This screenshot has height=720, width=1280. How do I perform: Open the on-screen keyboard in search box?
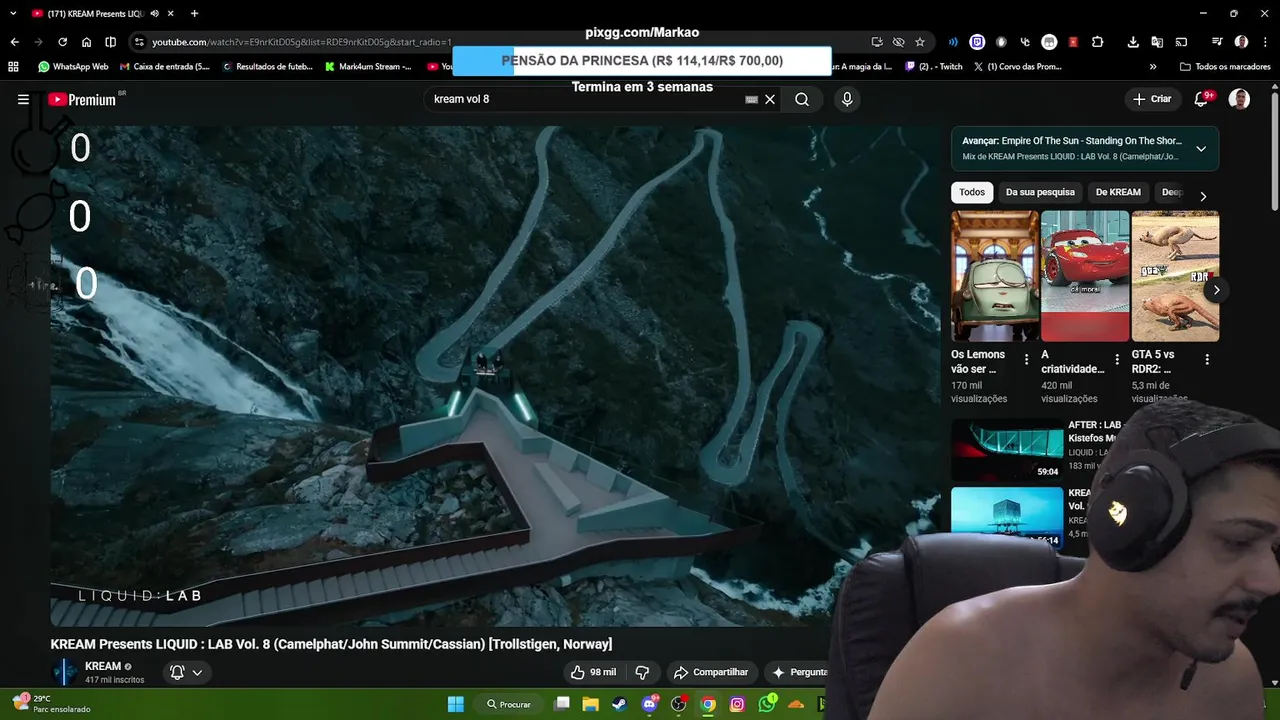[751, 99]
